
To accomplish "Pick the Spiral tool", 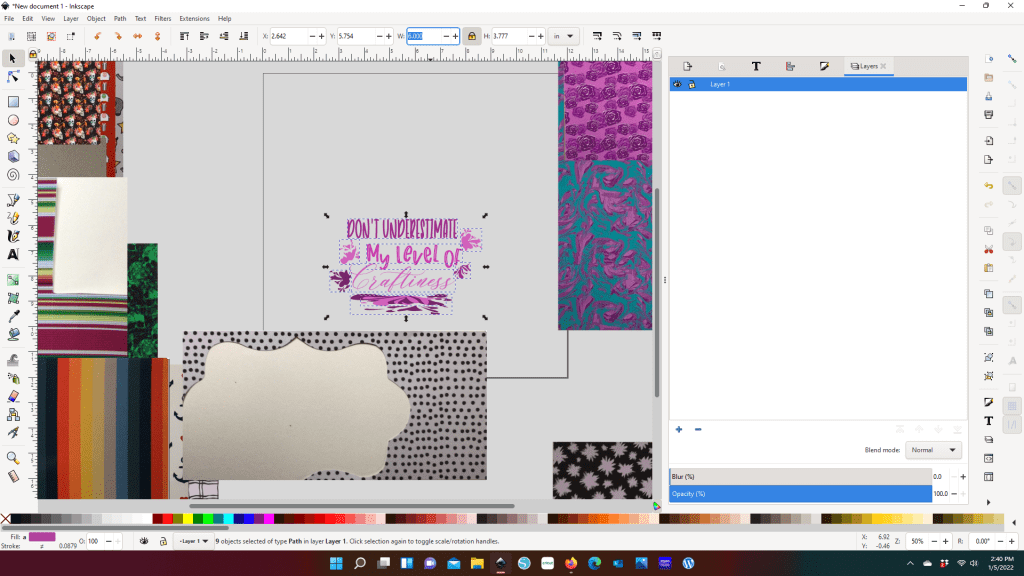I will tap(14, 173).
